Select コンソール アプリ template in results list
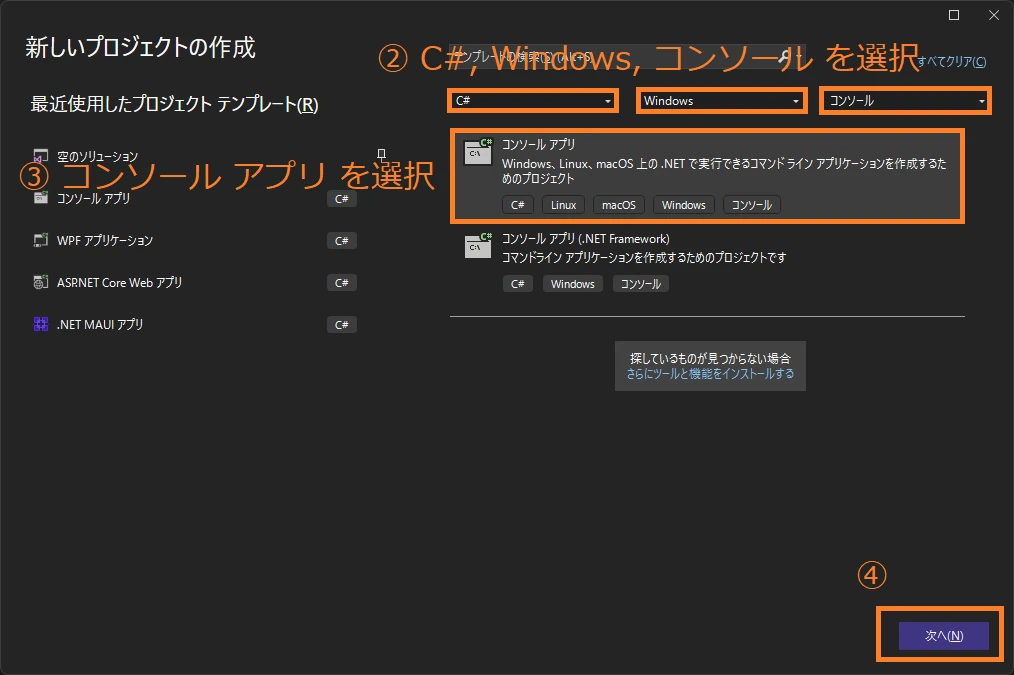The image size is (1014, 675). 707,176
